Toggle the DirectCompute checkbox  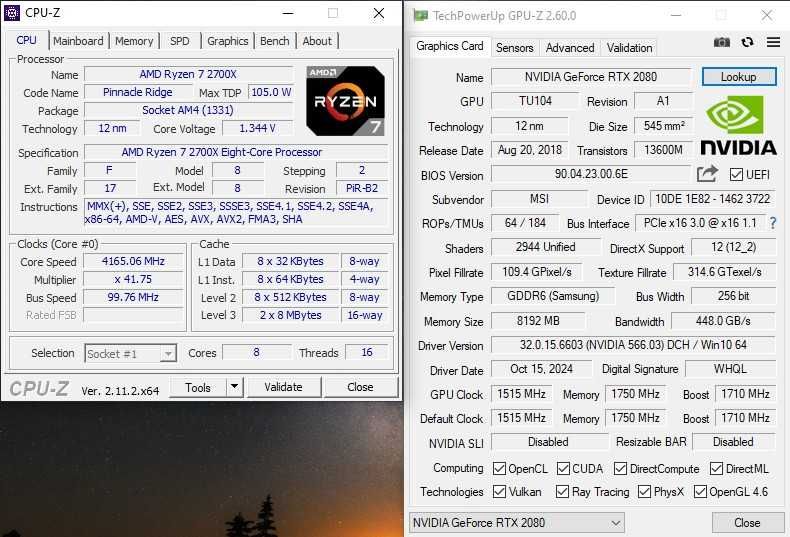pyautogui.click(x=620, y=468)
